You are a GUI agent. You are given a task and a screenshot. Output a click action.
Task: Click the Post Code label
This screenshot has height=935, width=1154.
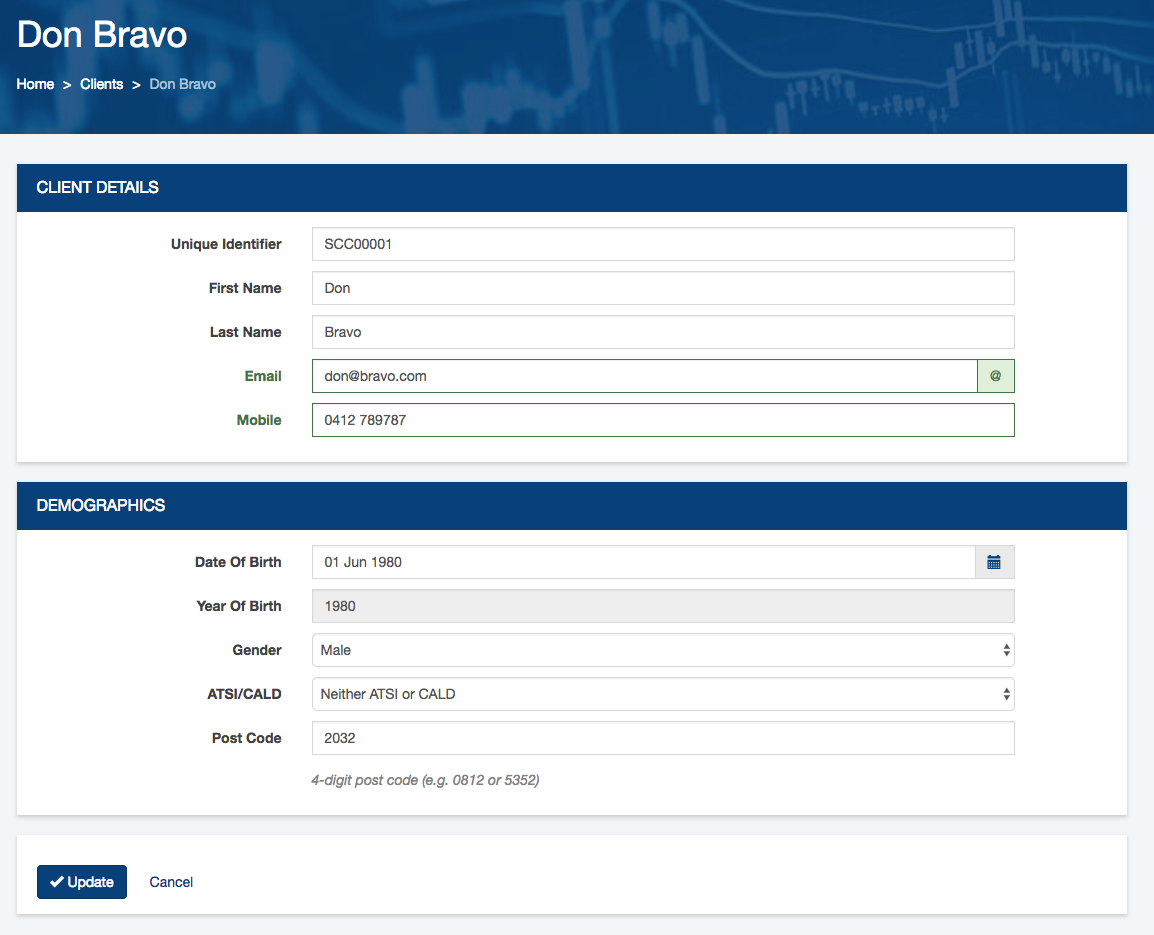(x=247, y=738)
